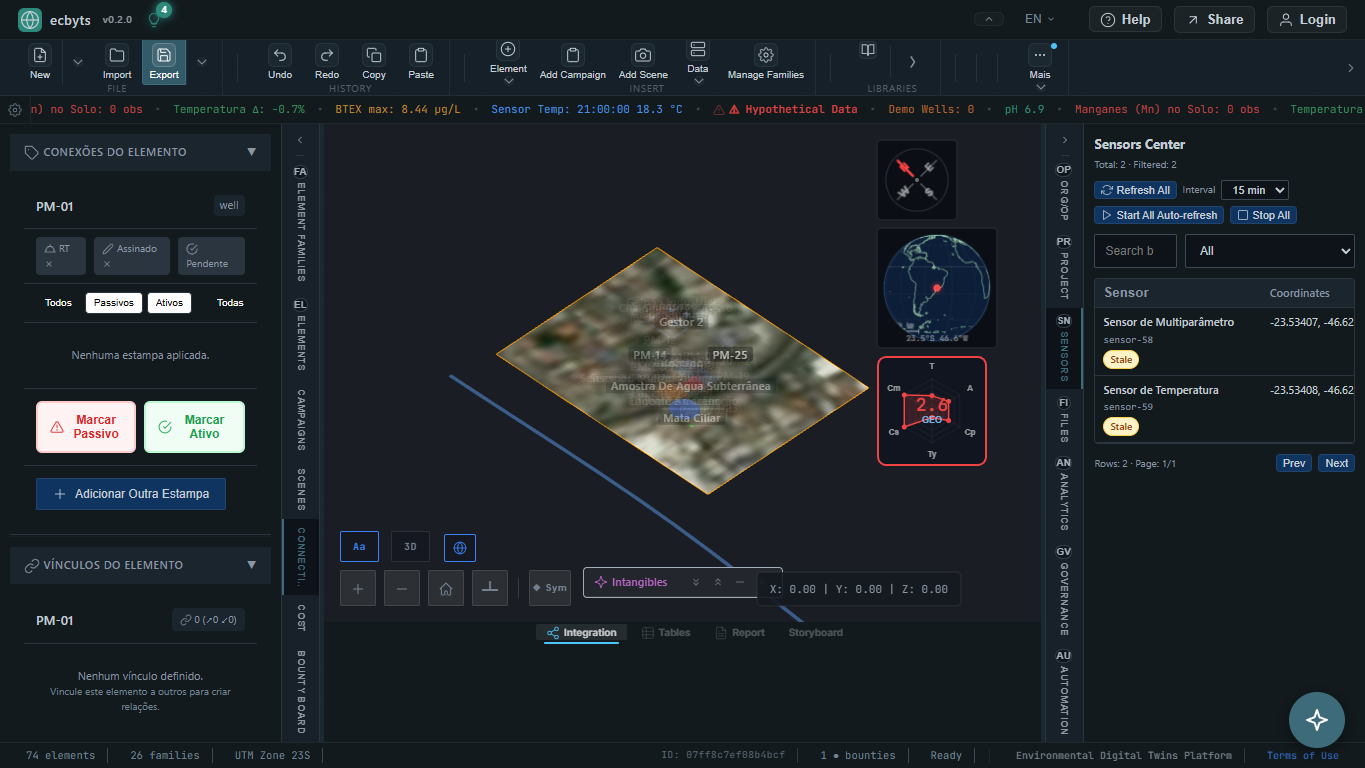The image size is (1365, 768).
Task: Undo the last action
Action: click(280, 56)
